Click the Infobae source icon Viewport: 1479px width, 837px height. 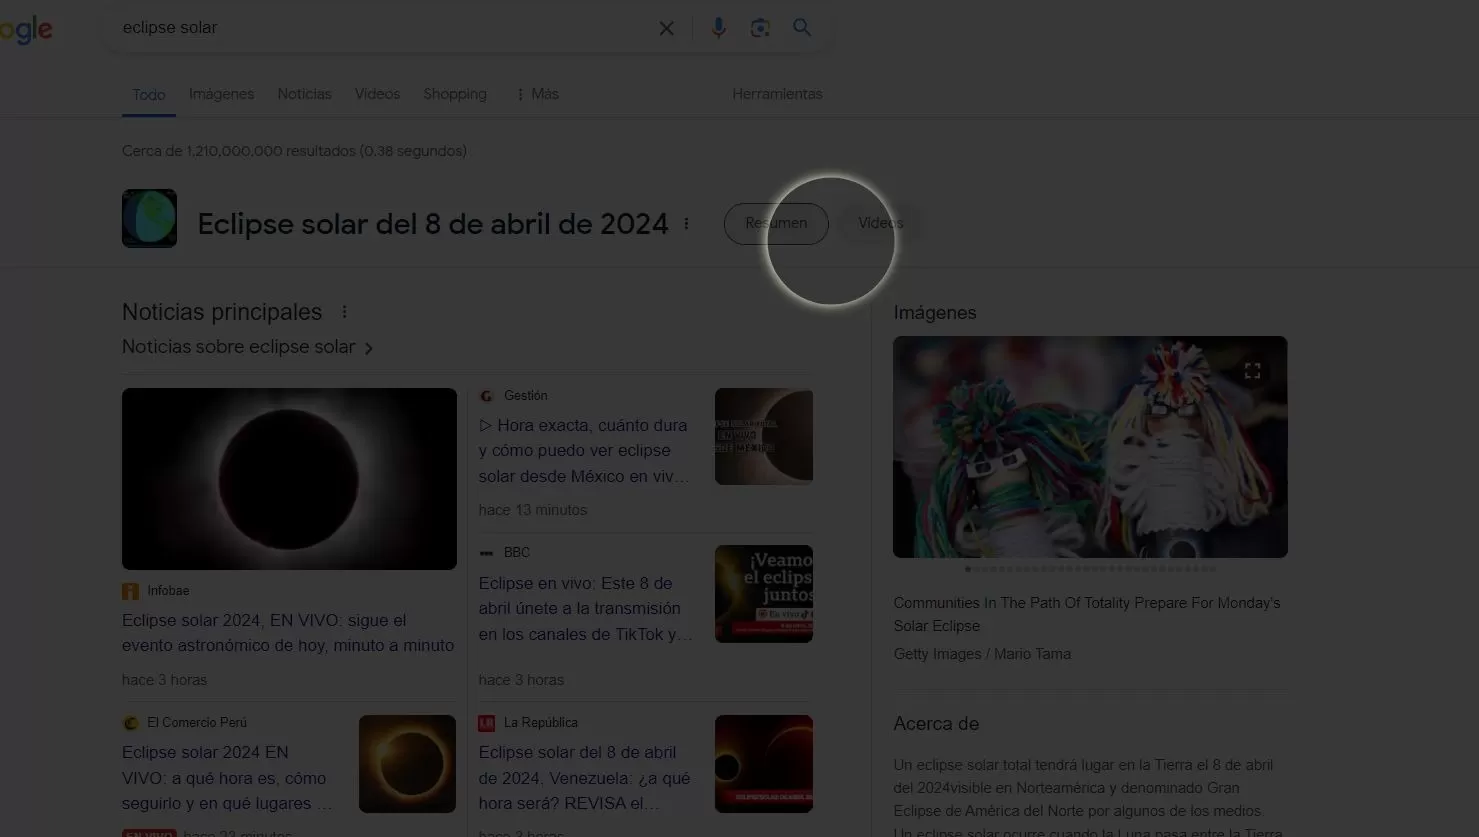click(130, 591)
